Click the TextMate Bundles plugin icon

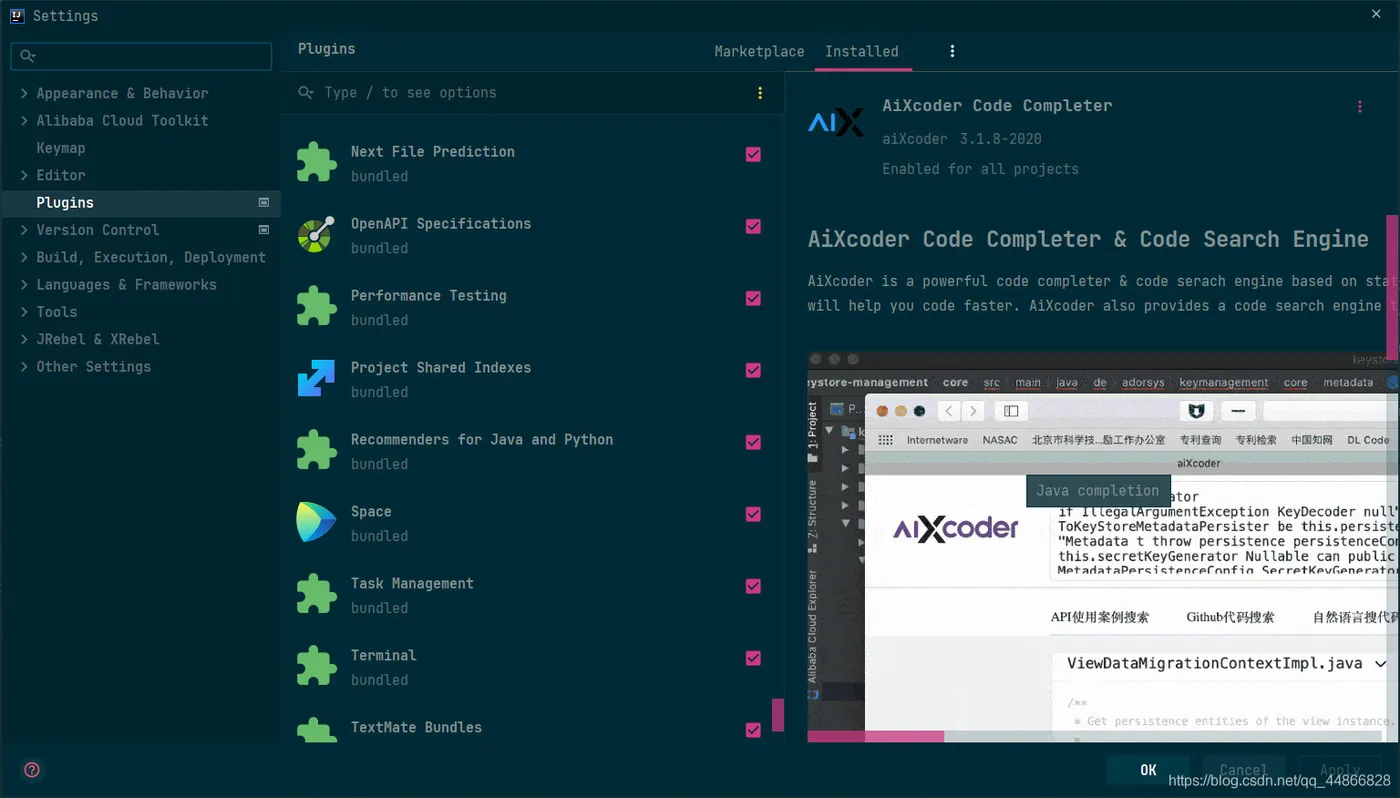pos(317,730)
